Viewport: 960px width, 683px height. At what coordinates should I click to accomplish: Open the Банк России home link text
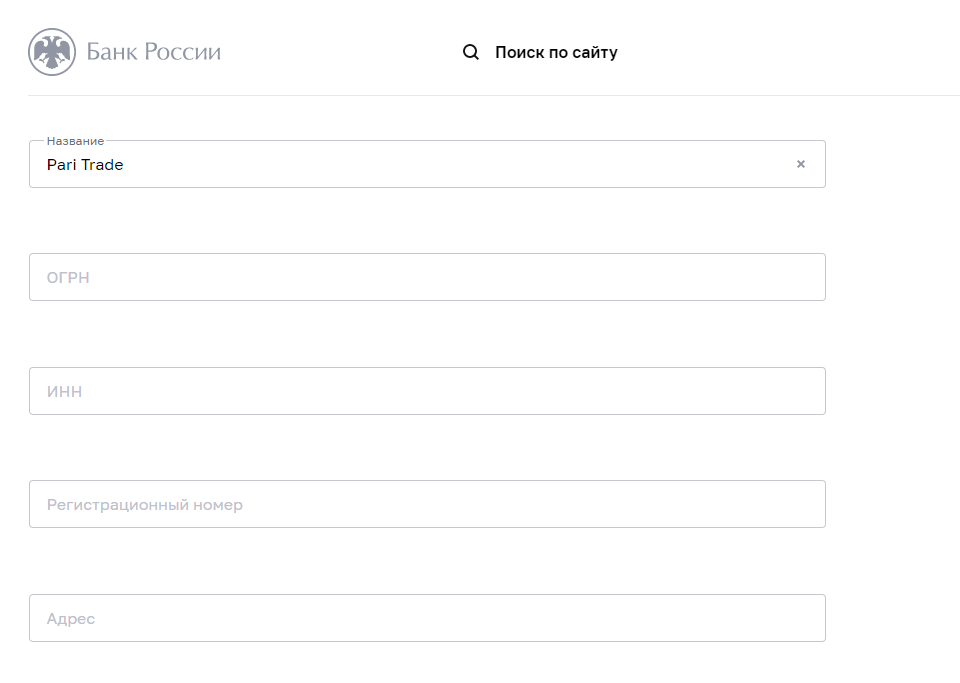[x=153, y=52]
